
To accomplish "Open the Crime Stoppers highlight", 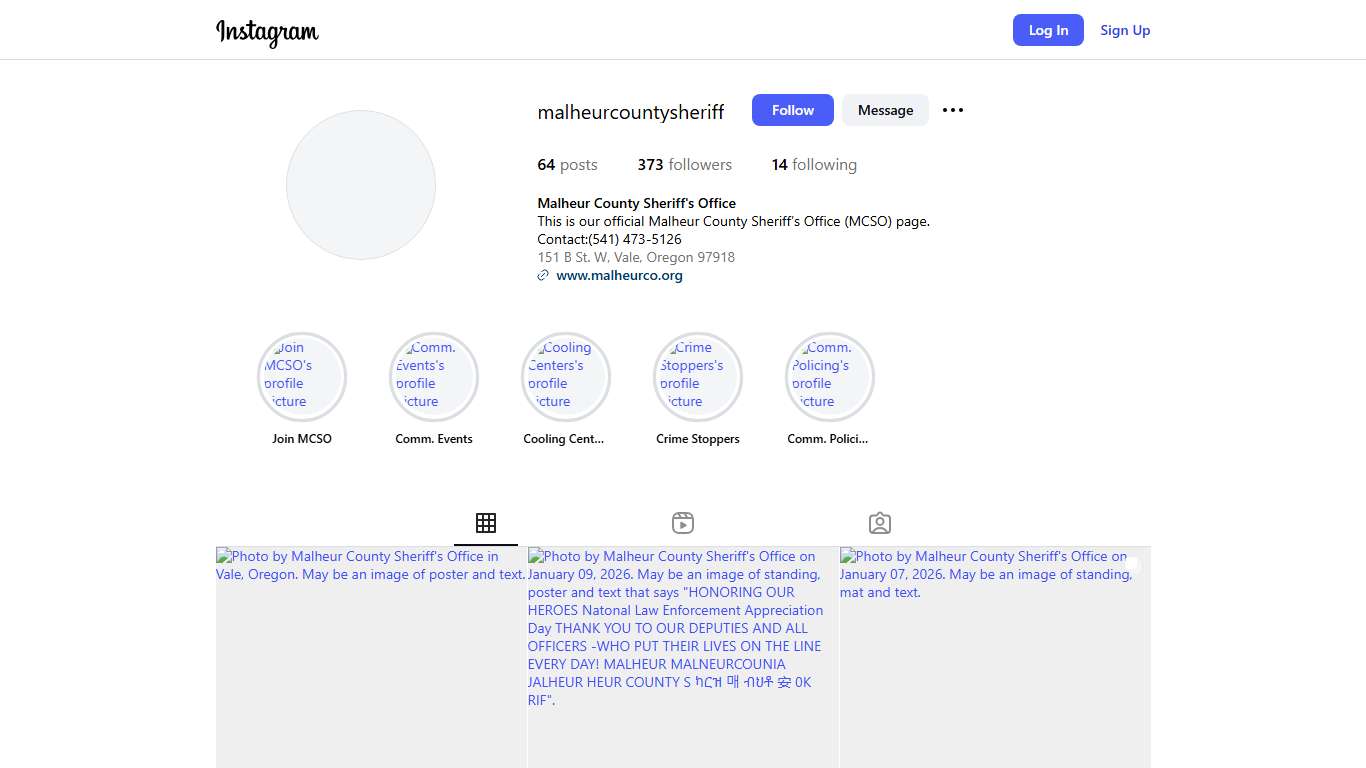I will pyautogui.click(x=698, y=377).
